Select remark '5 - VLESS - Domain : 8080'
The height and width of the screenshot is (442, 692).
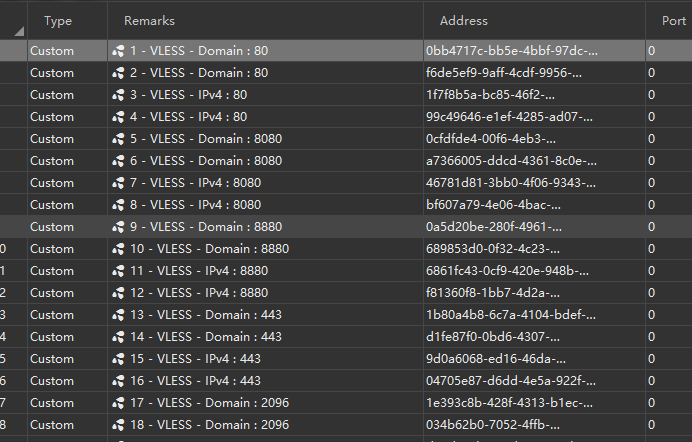(x=206, y=139)
